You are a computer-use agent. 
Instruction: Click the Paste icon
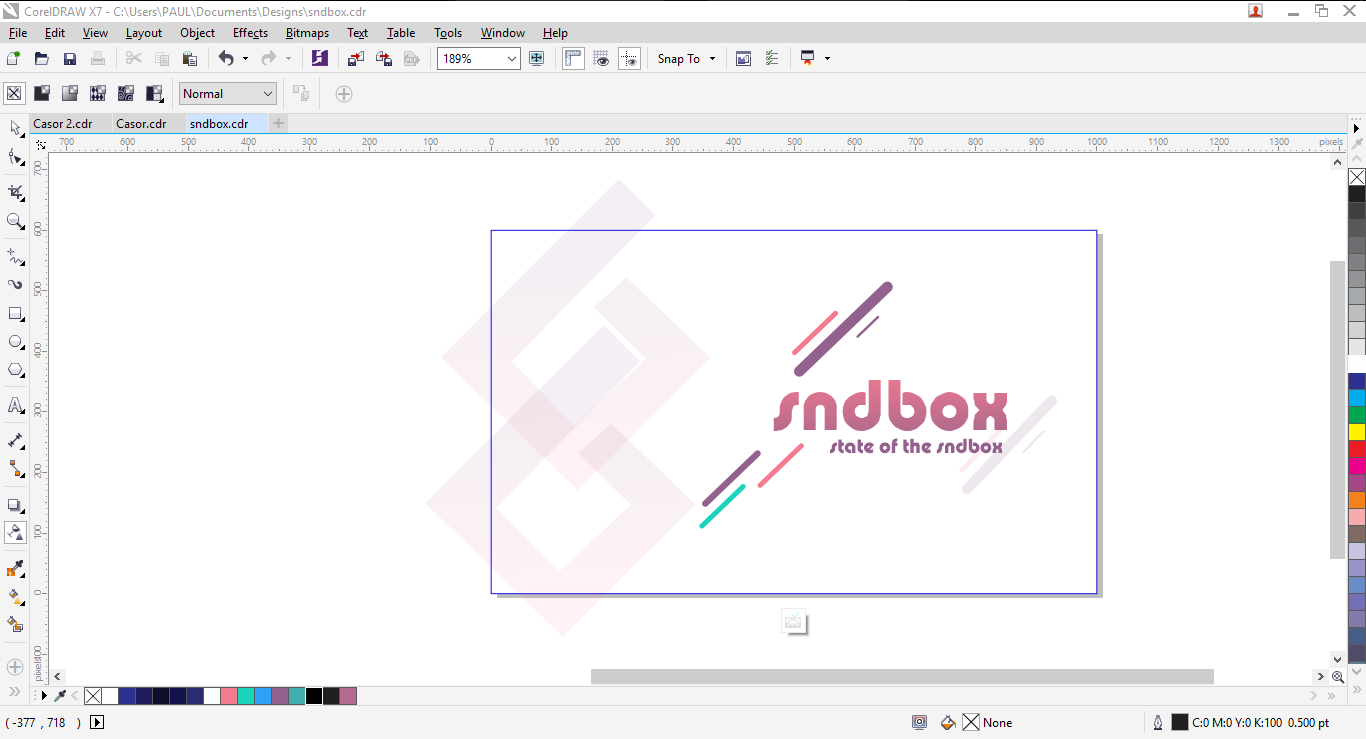click(x=190, y=59)
